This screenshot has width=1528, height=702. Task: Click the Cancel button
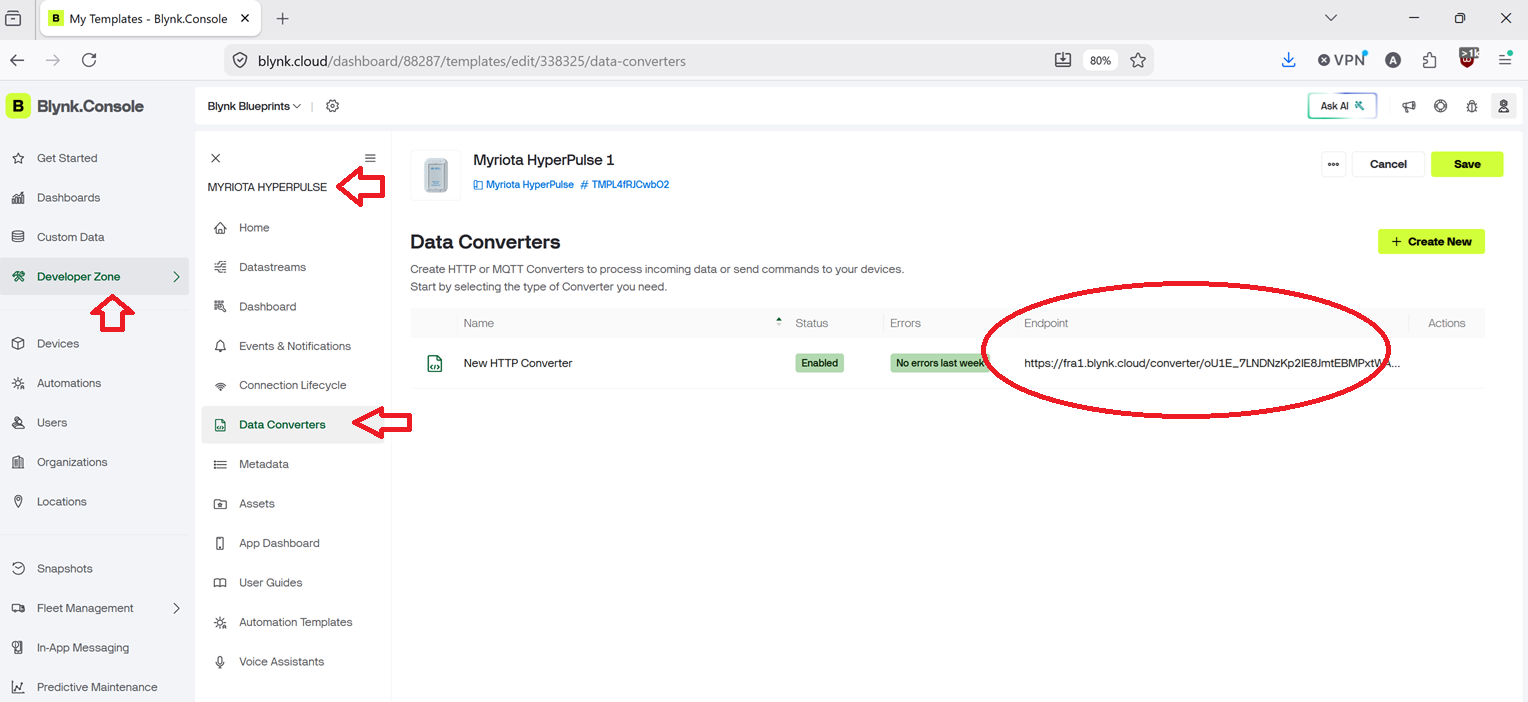(x=1388, y=164)
